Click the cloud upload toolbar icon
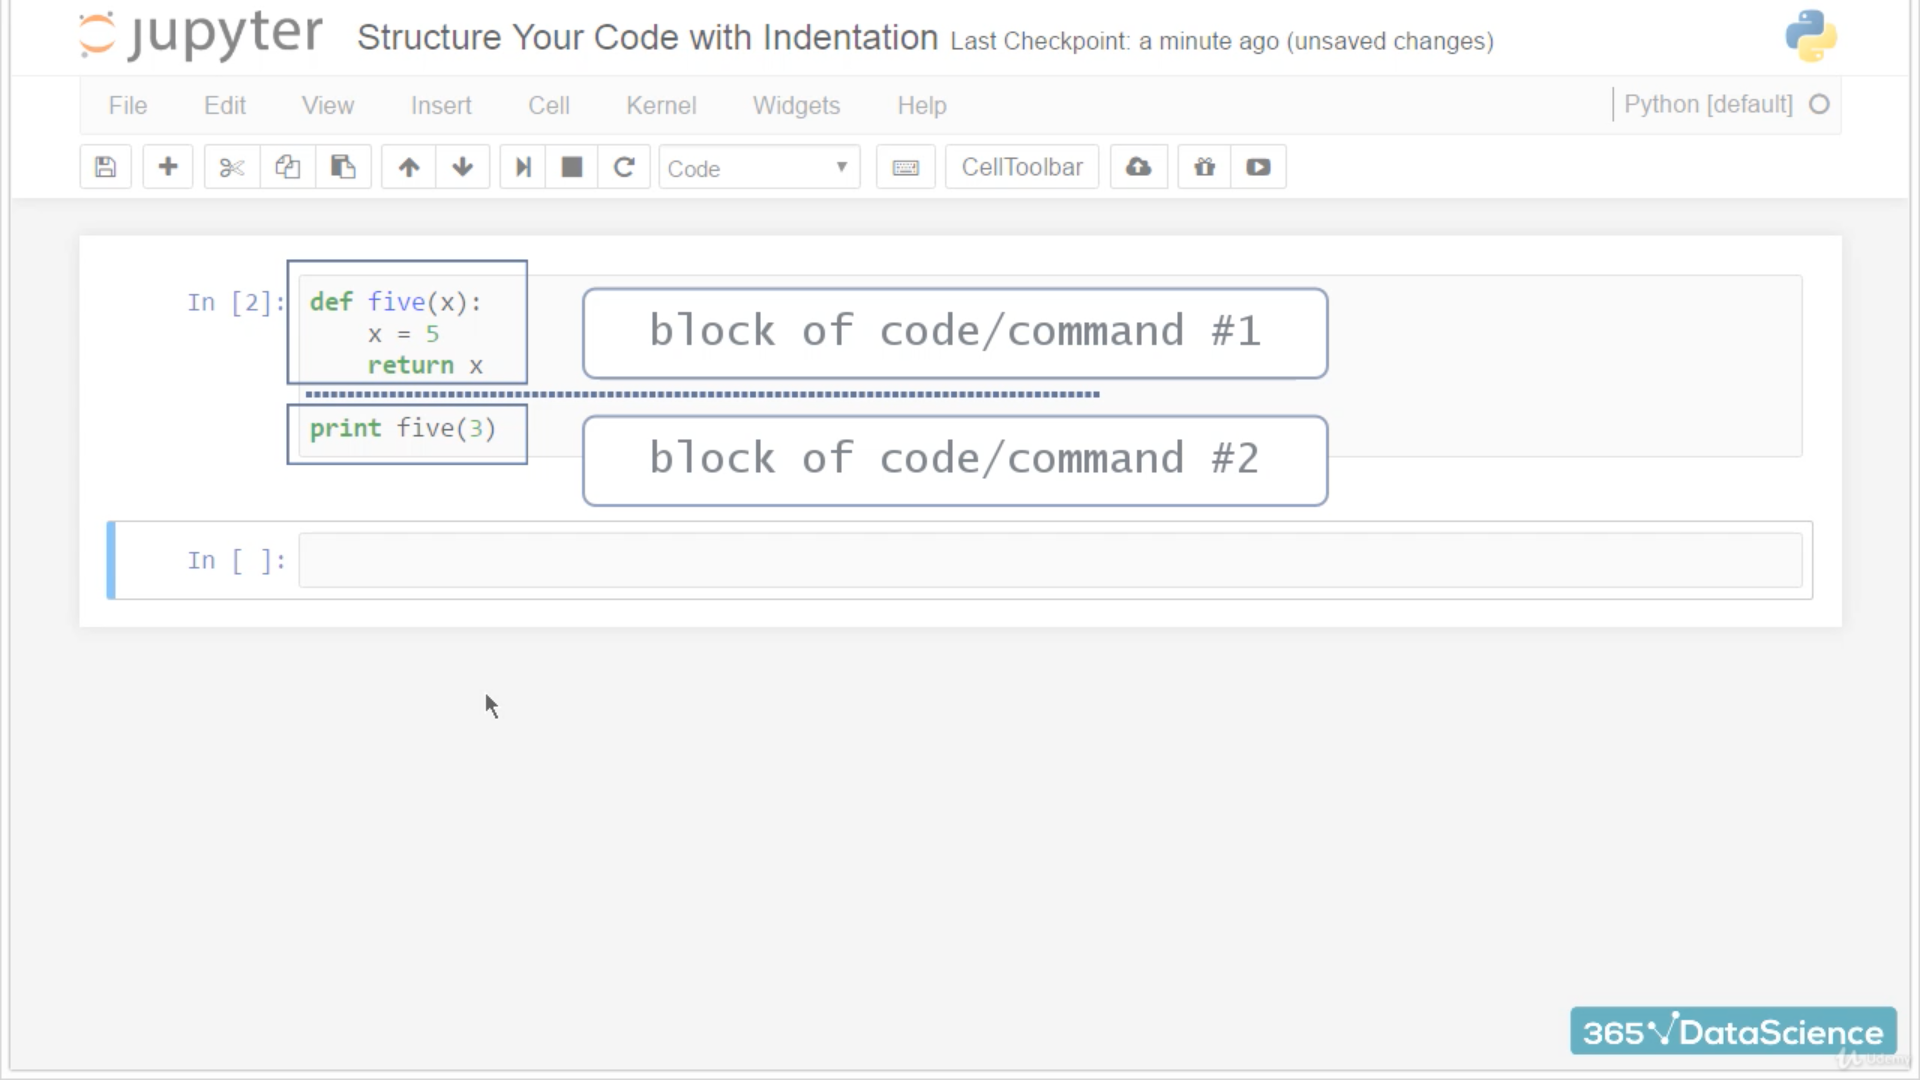This screenshot has width=1920, height=1080. pos(1138,167)
